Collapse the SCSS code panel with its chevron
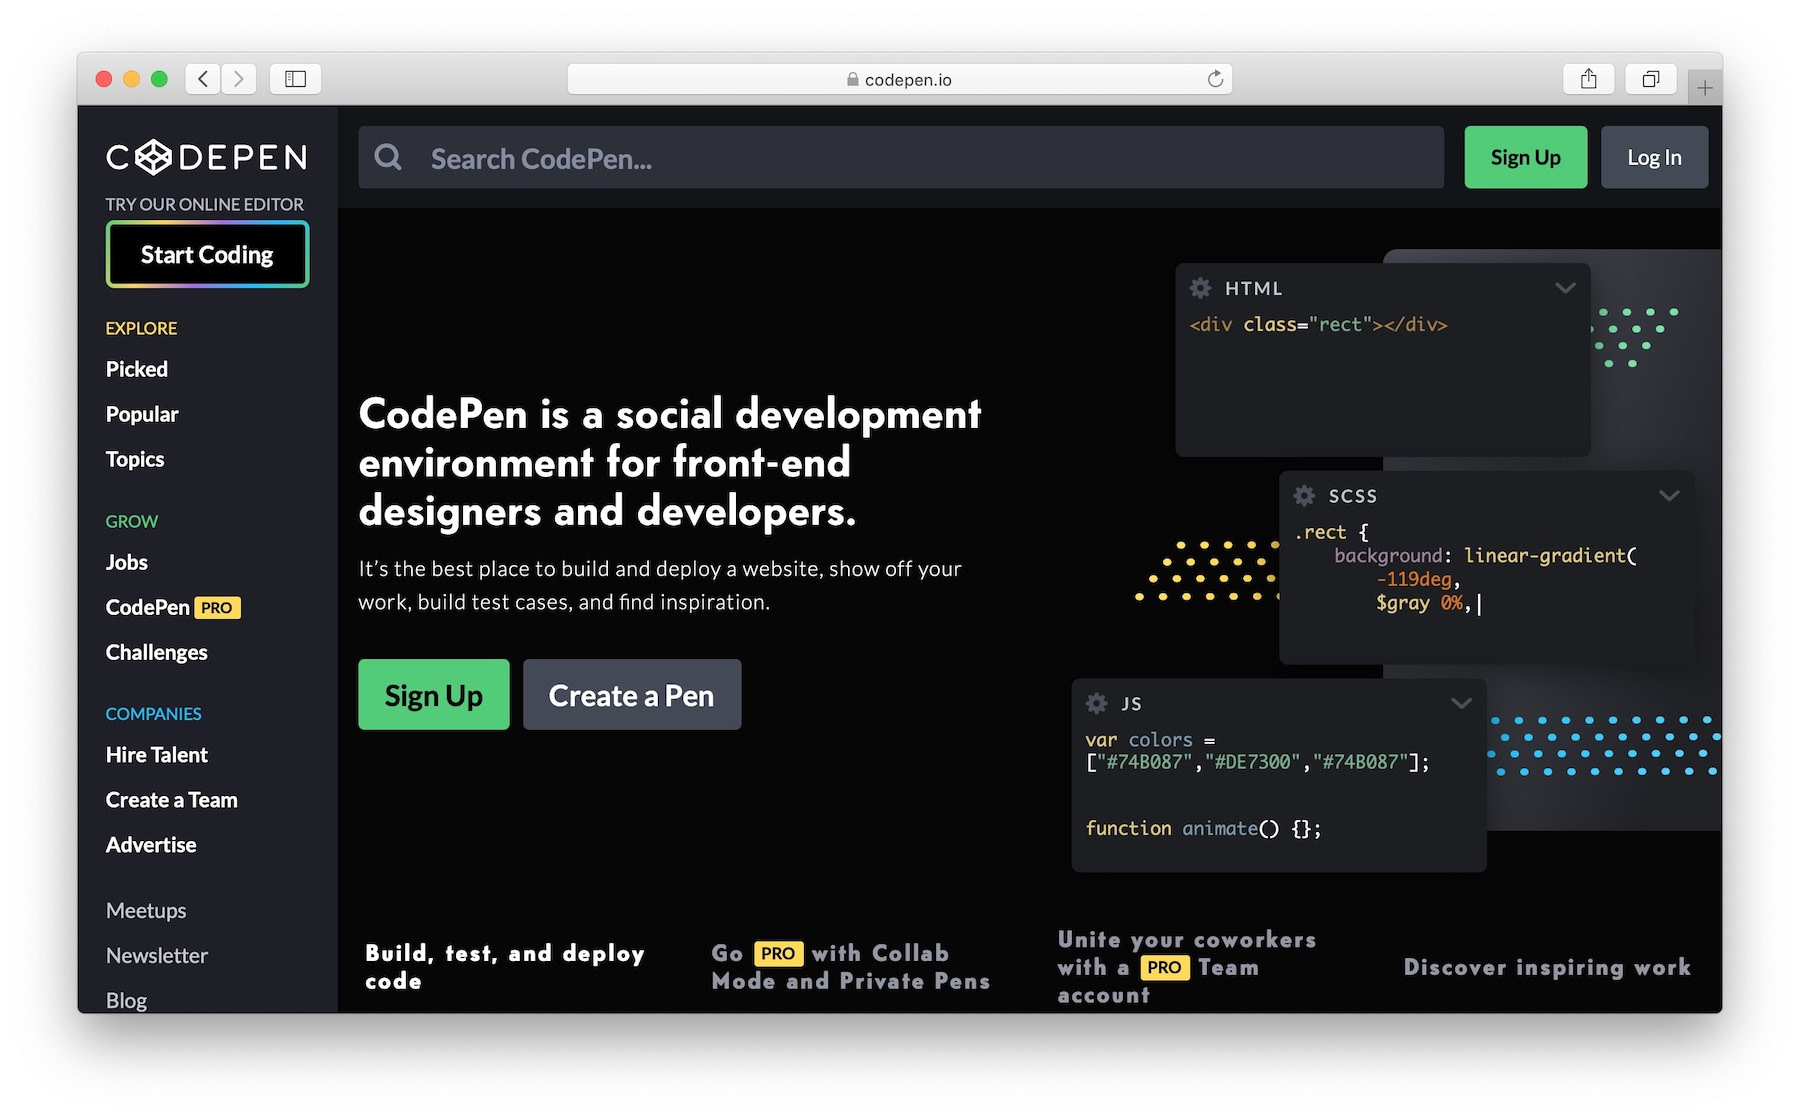 pos(1669,495)
